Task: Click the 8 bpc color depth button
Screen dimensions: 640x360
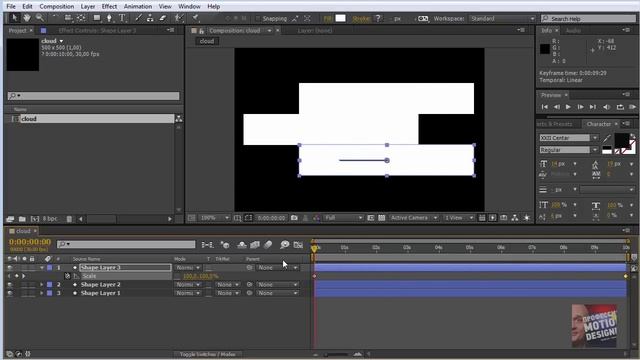Action: point(50,219)
